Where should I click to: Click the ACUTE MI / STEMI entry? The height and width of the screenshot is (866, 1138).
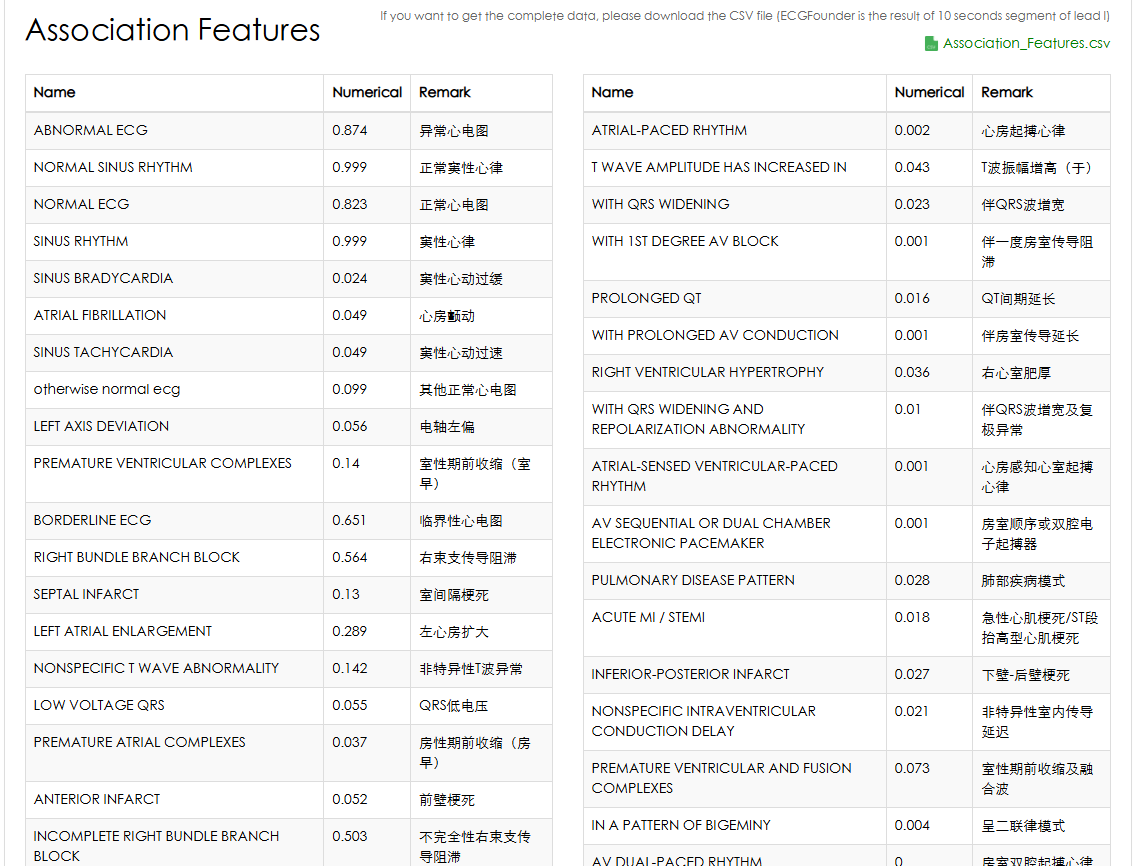tap(648, 617)
